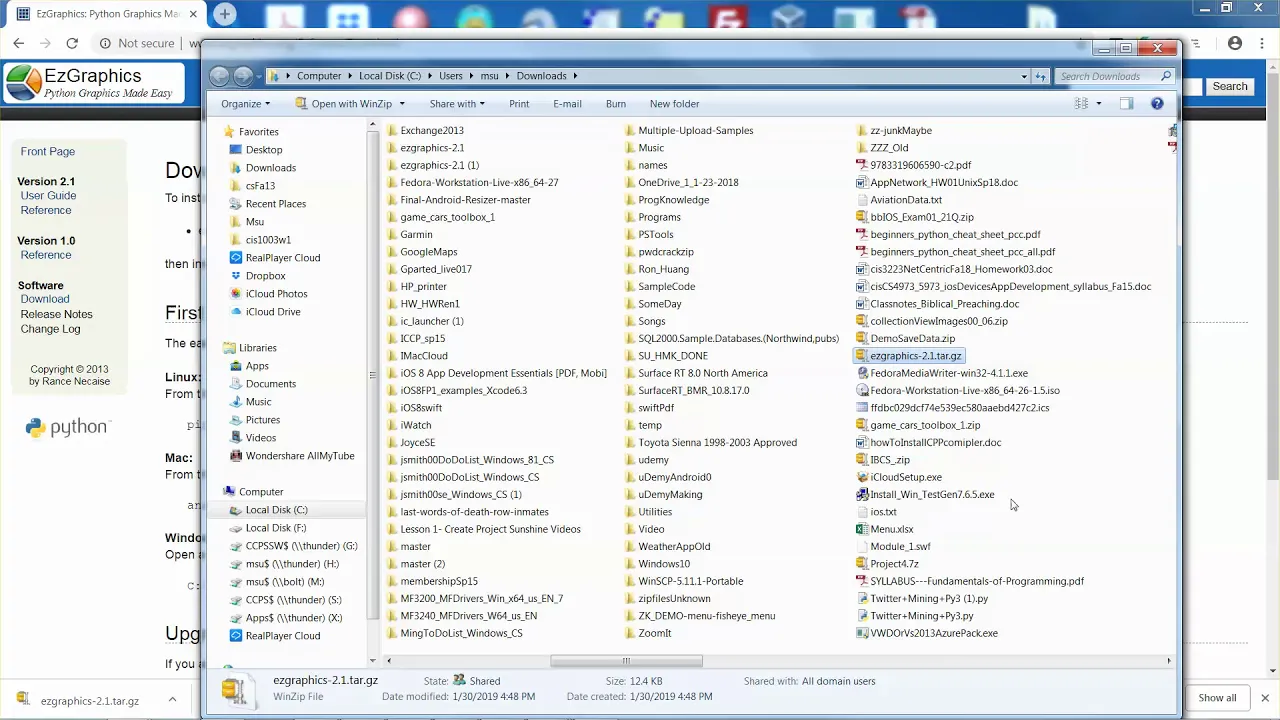The image size is (1280, 720).
Task: Select the ios.txt file
Action: pyautogui.click(x=883, y=512)
